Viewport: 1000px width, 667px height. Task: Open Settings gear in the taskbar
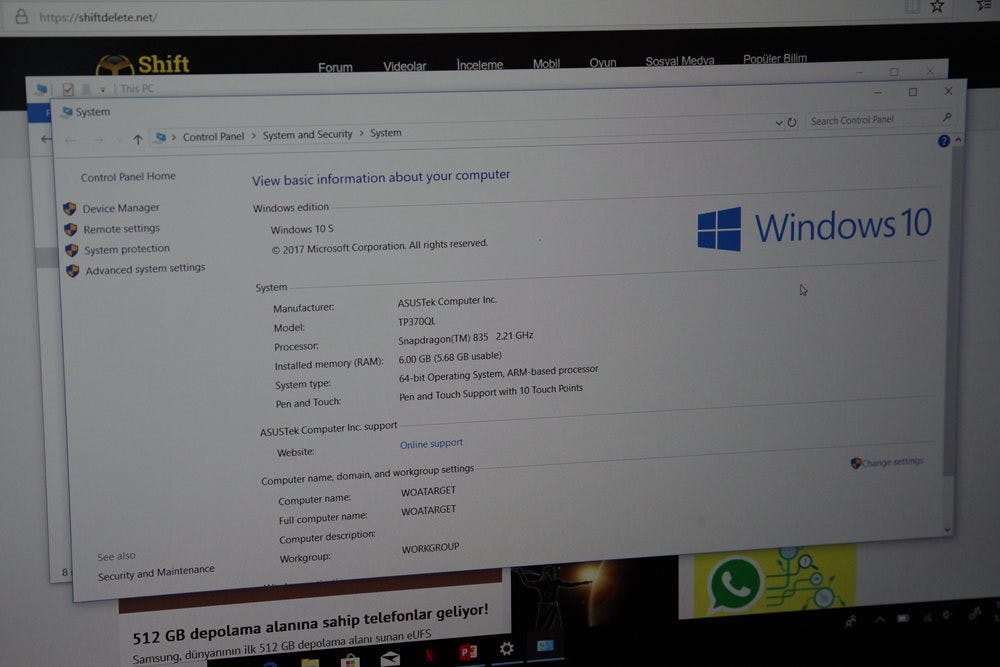(x=507, y=649)
